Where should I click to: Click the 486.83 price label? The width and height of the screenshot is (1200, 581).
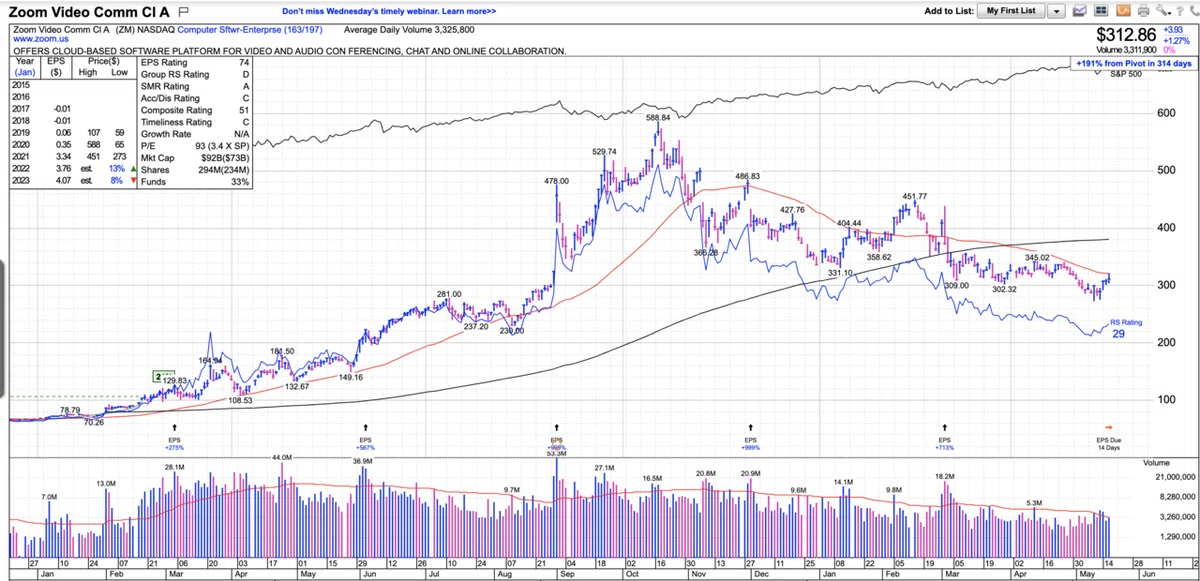coord(748,175)
